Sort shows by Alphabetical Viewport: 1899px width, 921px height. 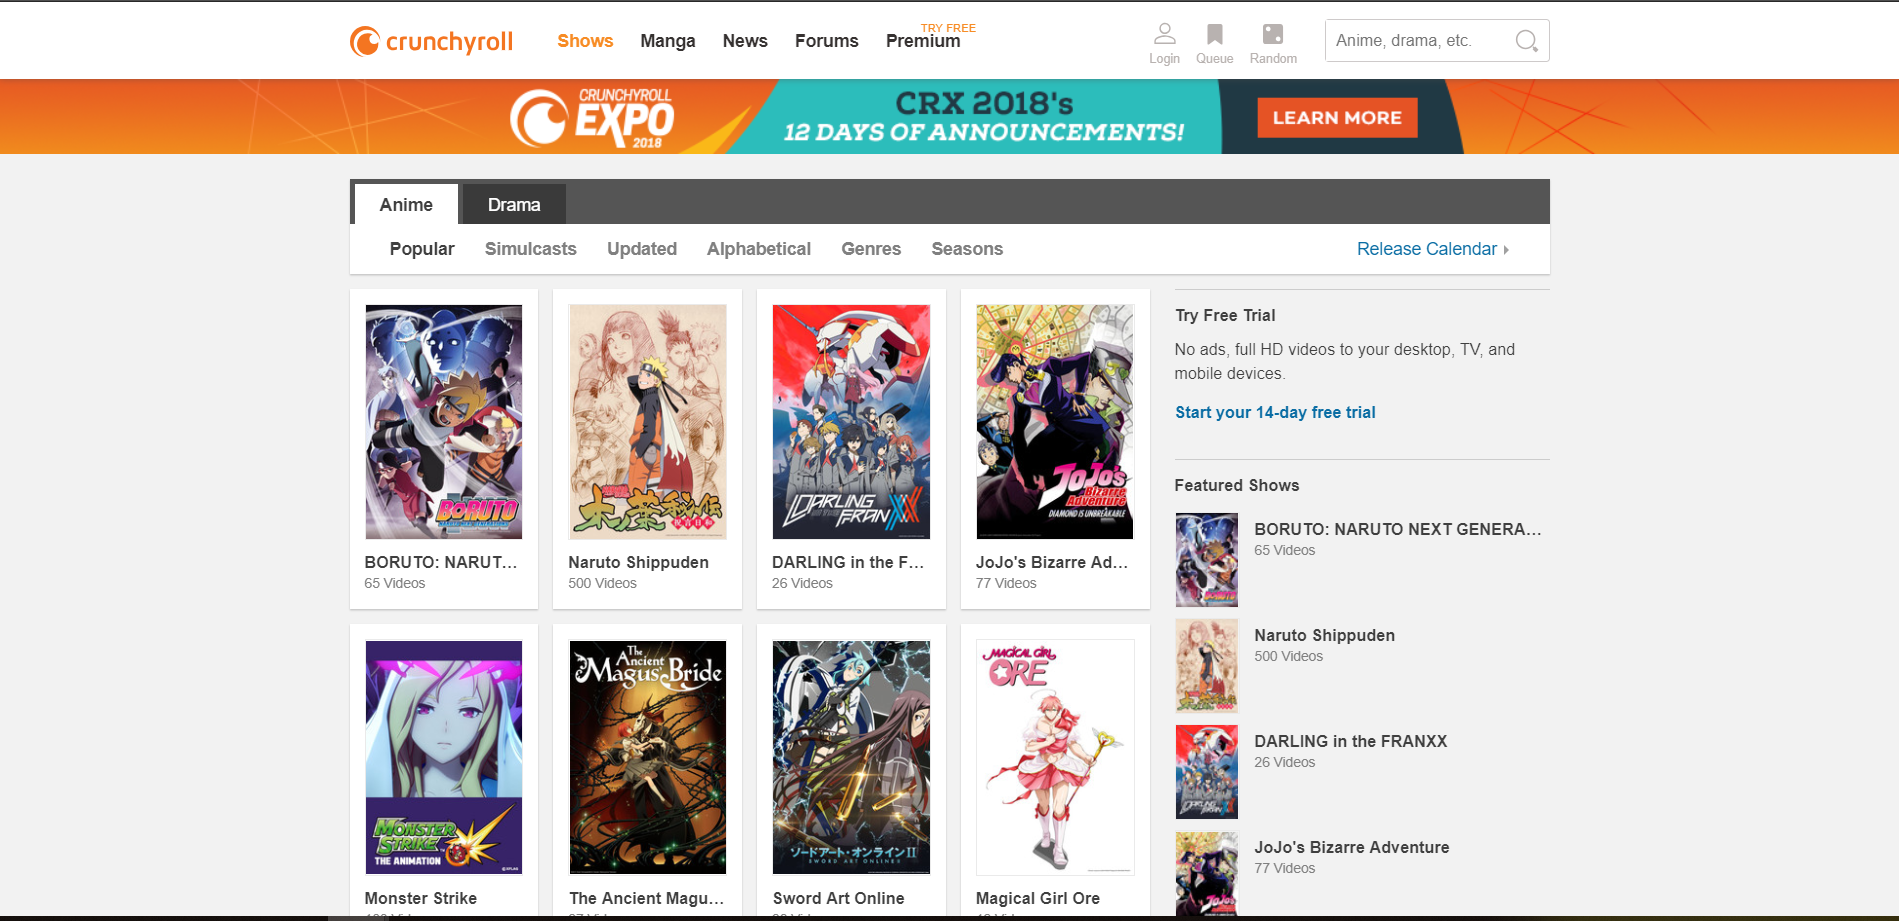[x=758, y=249]
